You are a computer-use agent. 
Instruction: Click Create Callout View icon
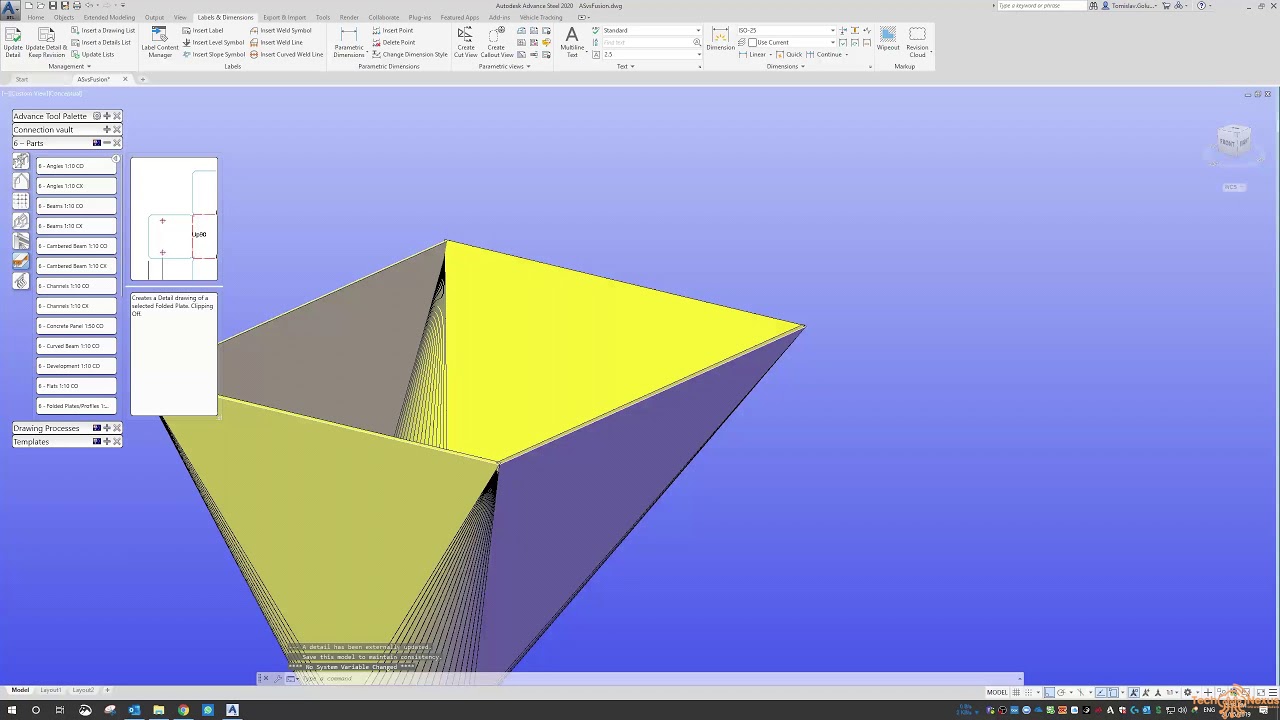point(496,36)
